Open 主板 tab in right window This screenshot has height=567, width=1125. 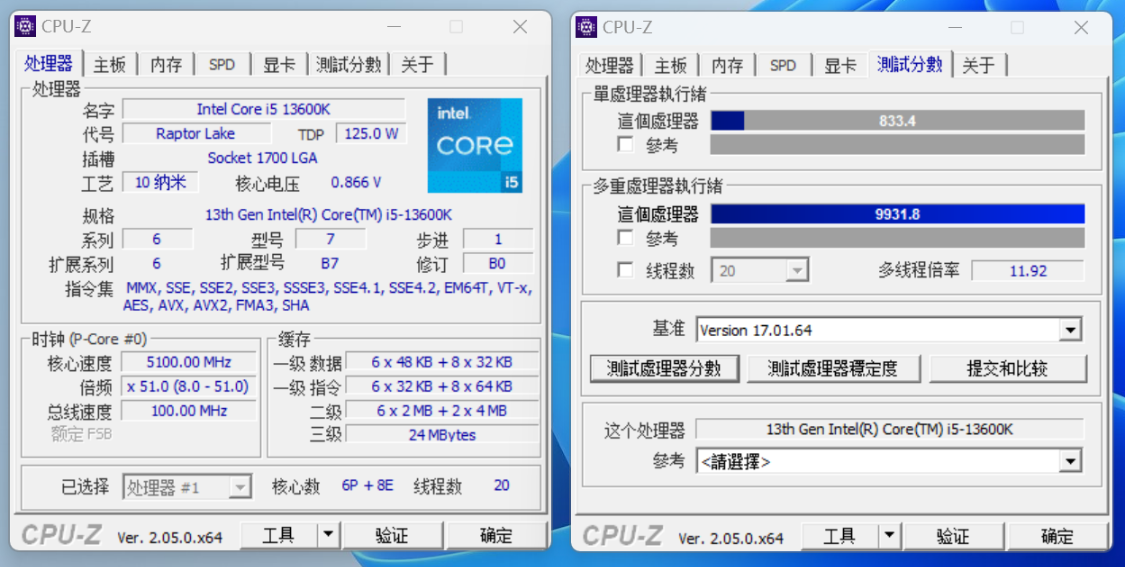pos(671,65)
